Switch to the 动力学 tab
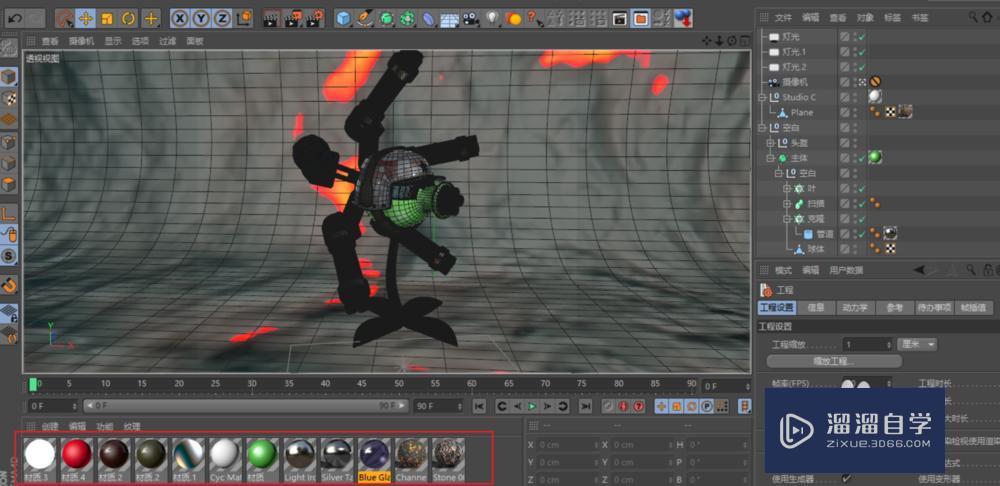Image resolution: width=1000 pixels, height=486 pixels. (857, 308)
